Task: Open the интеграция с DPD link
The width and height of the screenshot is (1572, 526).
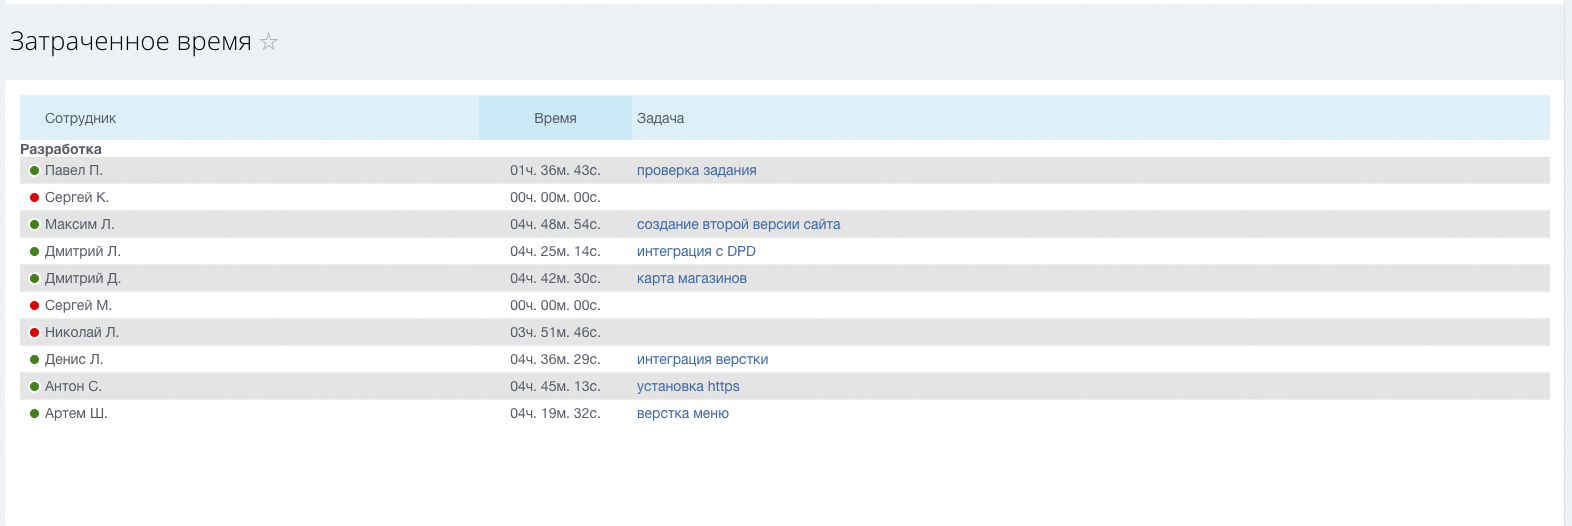Action: 696,252
